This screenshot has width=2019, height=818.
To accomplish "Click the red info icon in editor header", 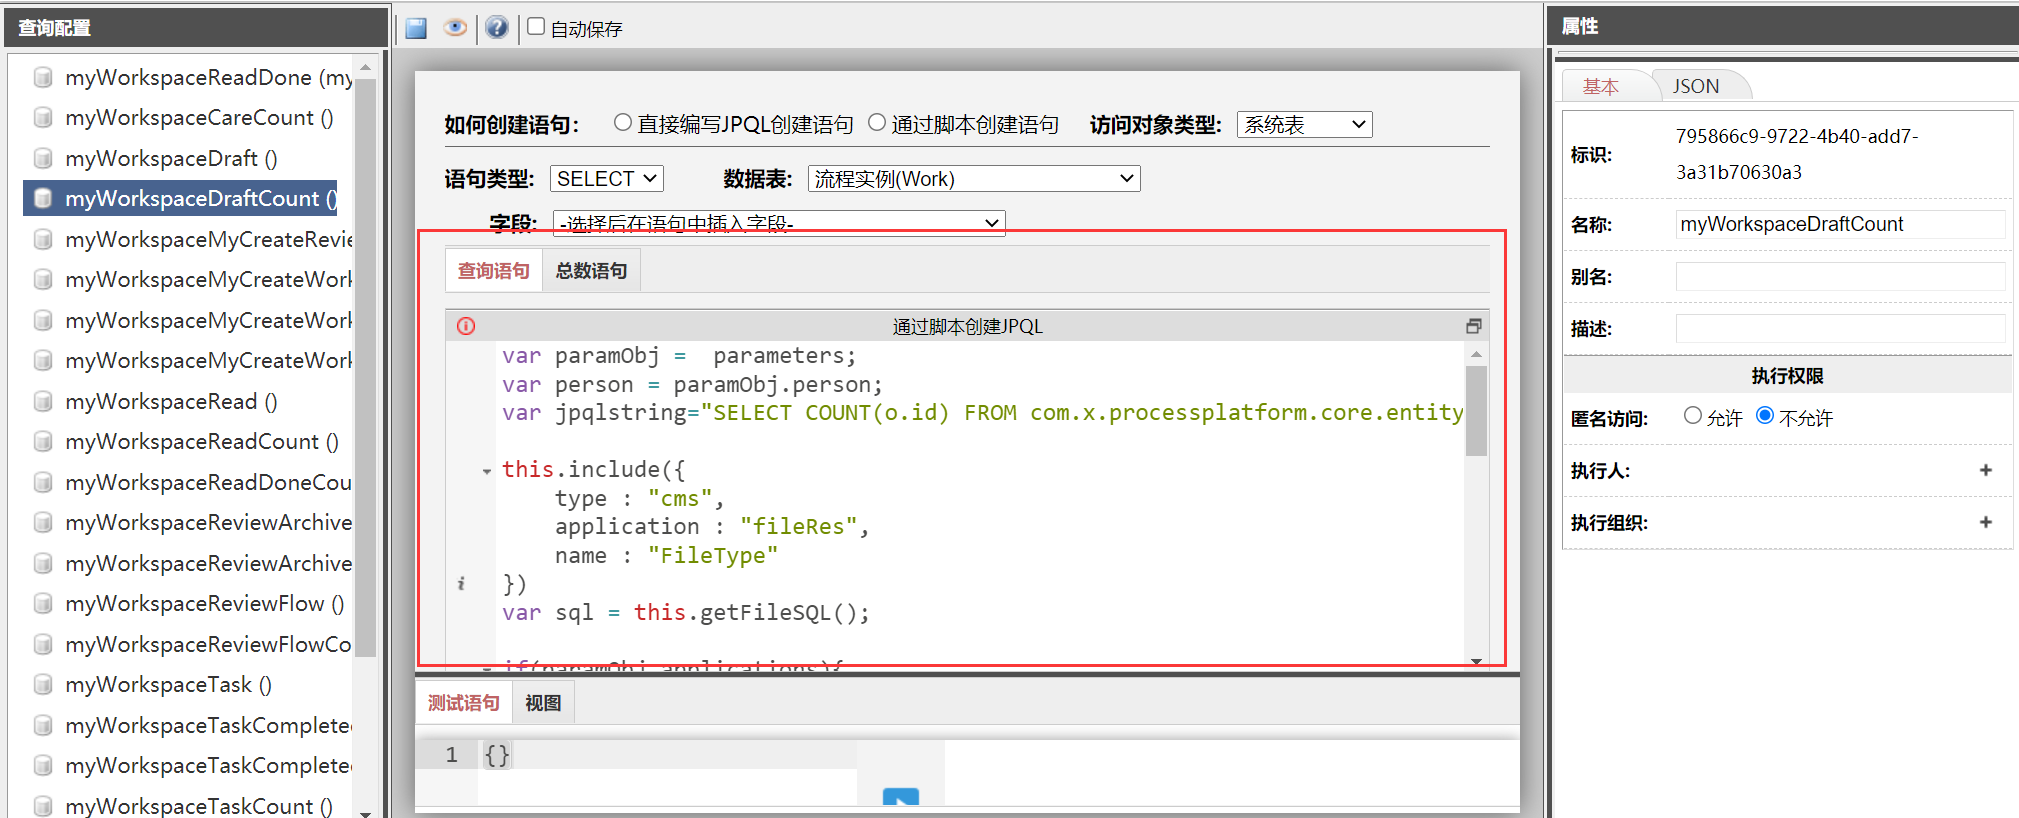I will [x=466, y=326].
